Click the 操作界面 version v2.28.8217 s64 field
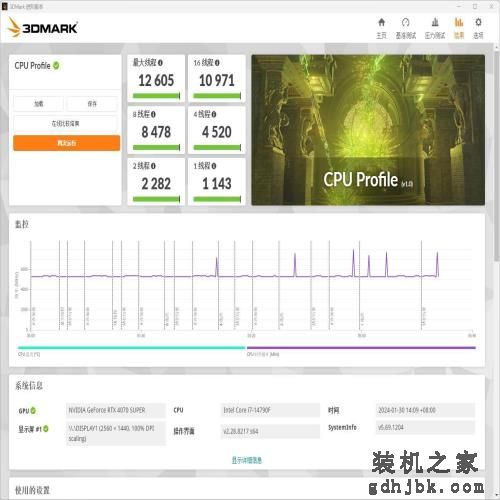The image size is (500, 500). [270, 431]
